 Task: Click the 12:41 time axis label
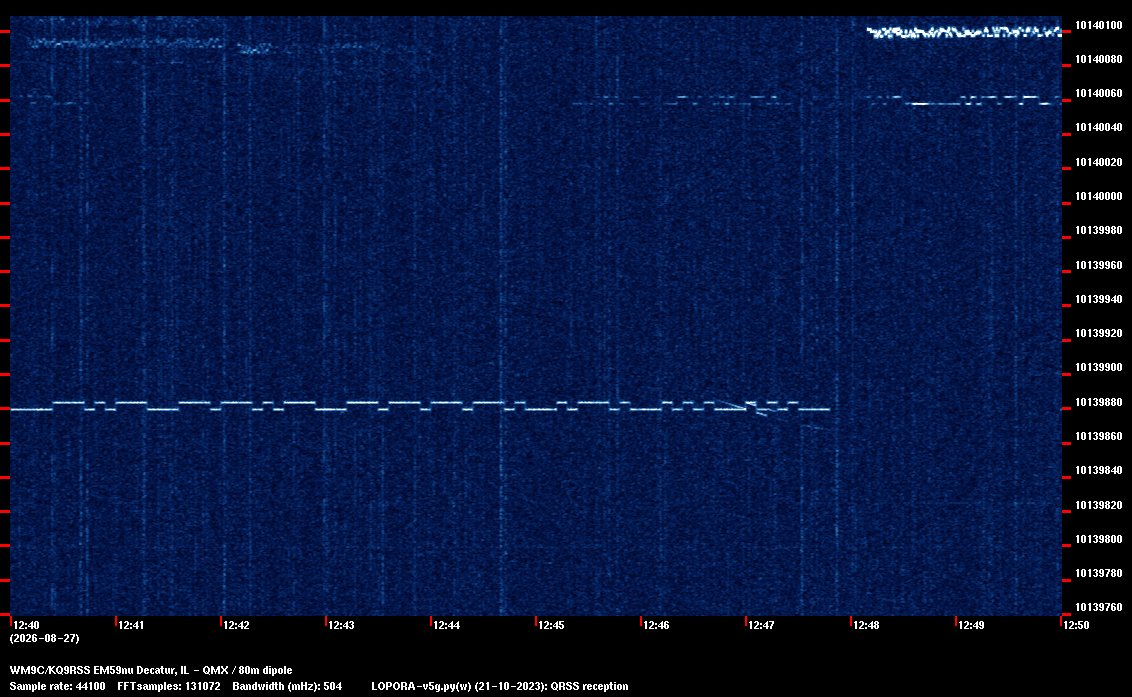pos(131,625)
